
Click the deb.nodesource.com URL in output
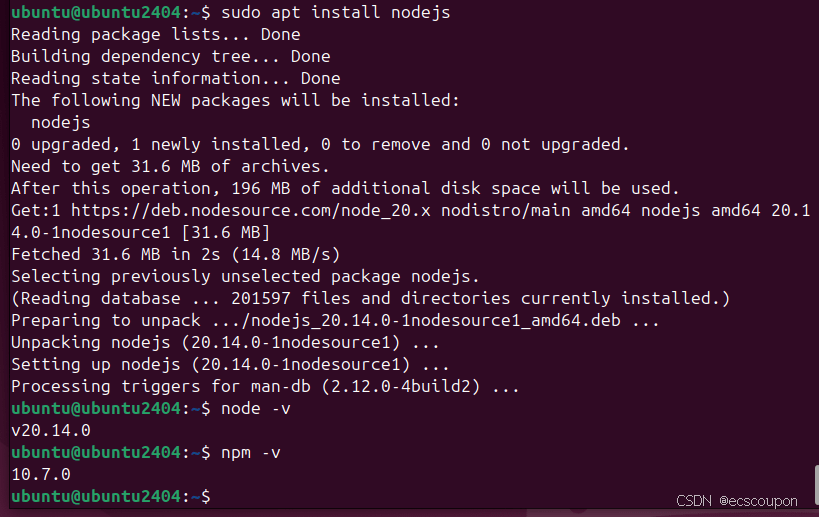click(251, 210)
